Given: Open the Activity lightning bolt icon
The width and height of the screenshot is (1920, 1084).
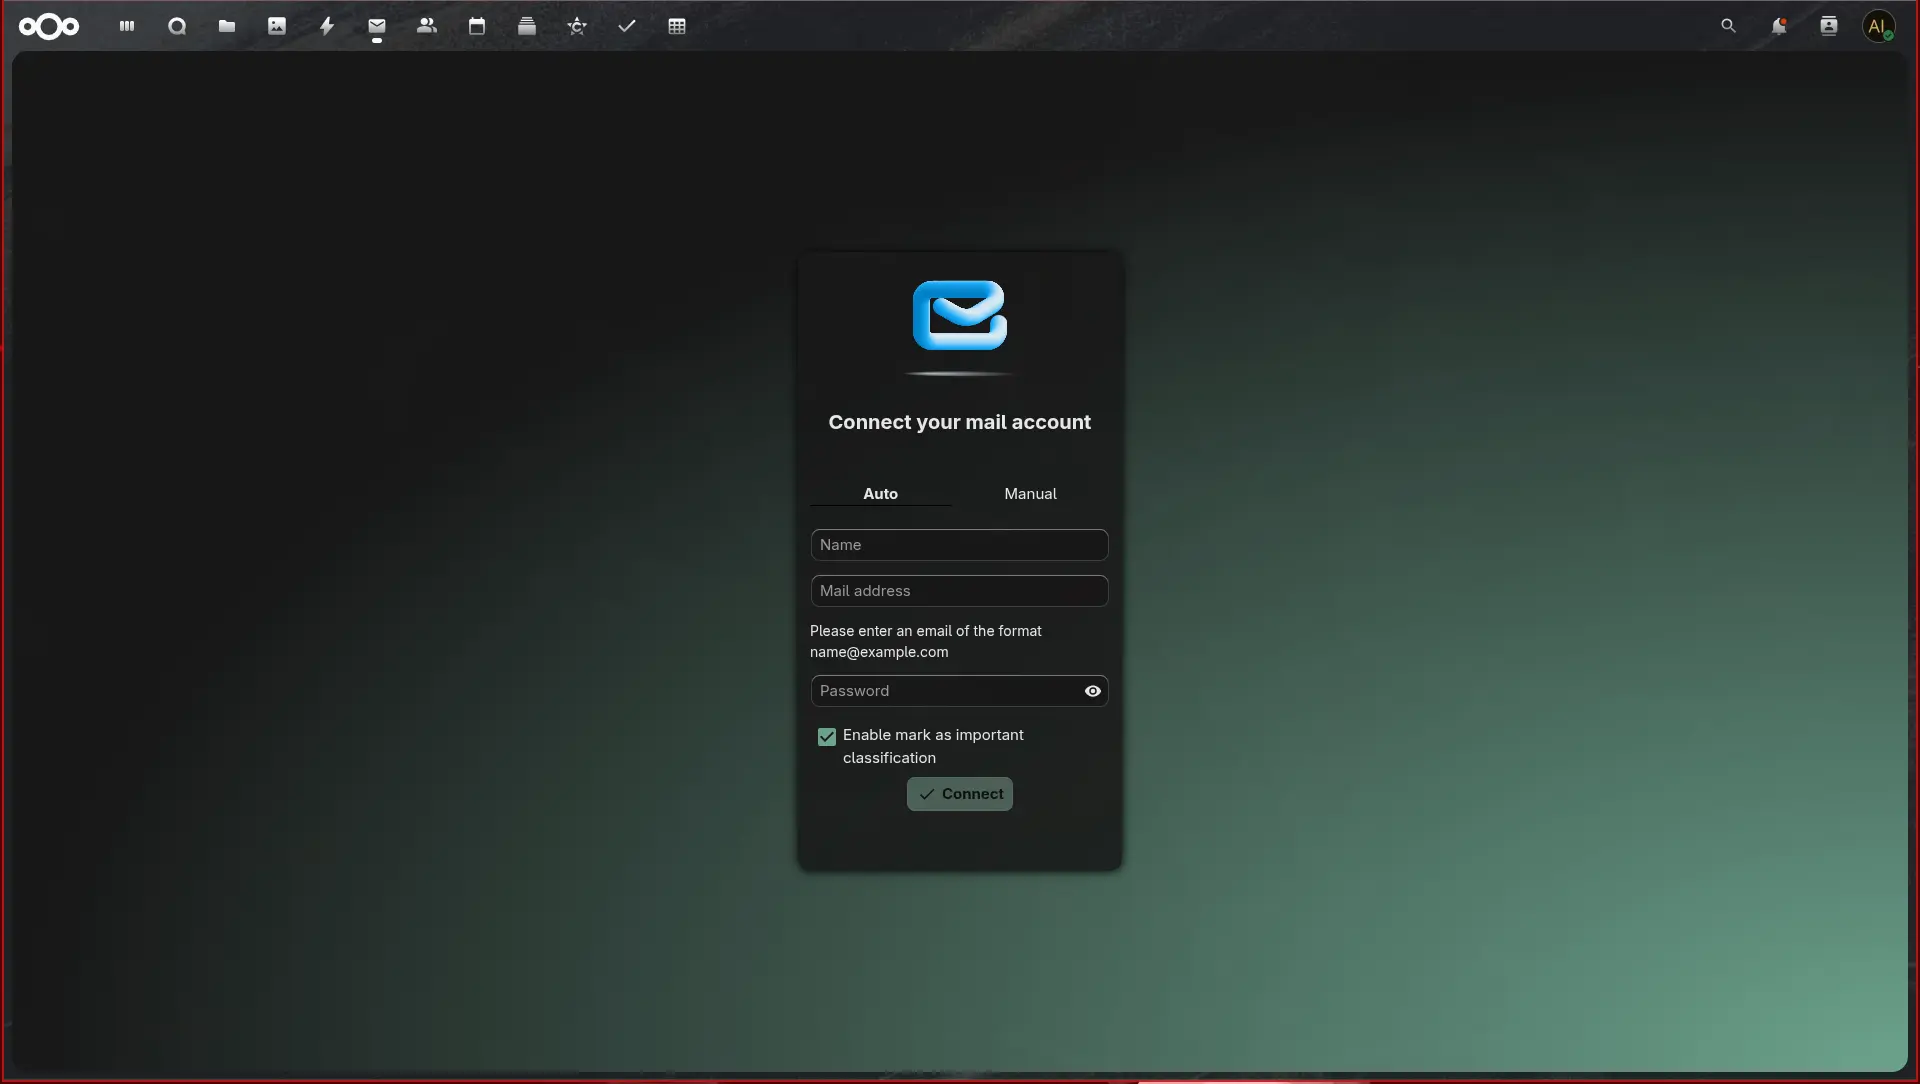Looking at the screenshot, I should tap(327, 26).
